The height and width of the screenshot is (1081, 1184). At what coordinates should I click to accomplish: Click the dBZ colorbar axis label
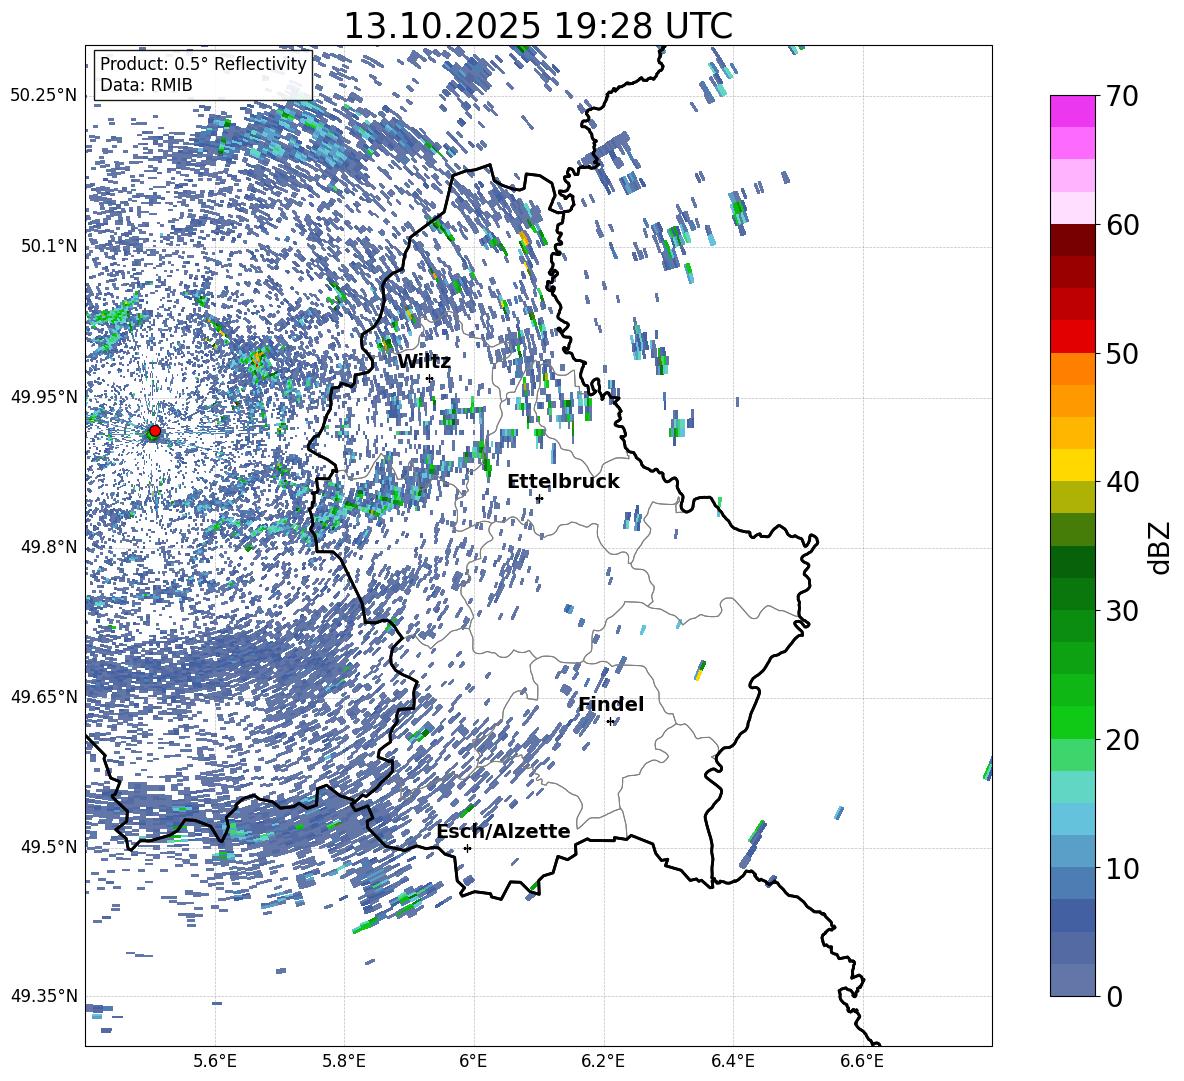(1160, 546)
